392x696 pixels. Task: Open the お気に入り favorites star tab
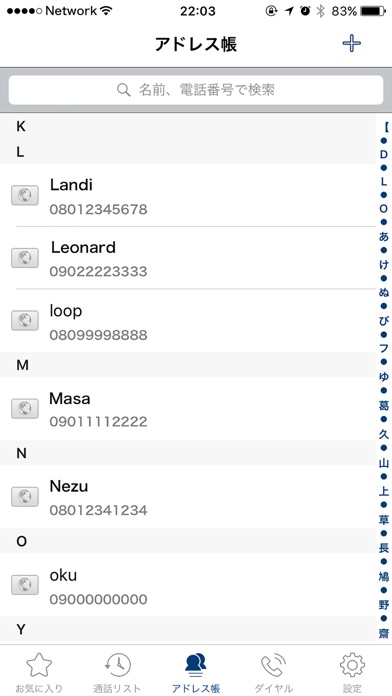coord(39,672)
